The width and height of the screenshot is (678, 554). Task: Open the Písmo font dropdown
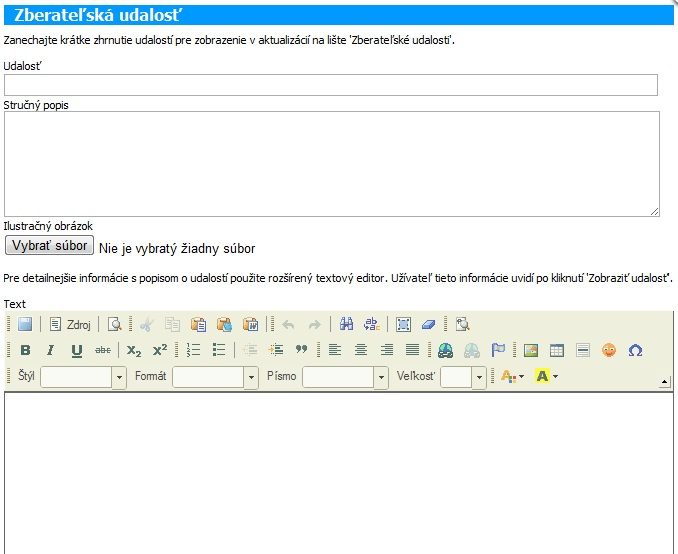point(345,377)
